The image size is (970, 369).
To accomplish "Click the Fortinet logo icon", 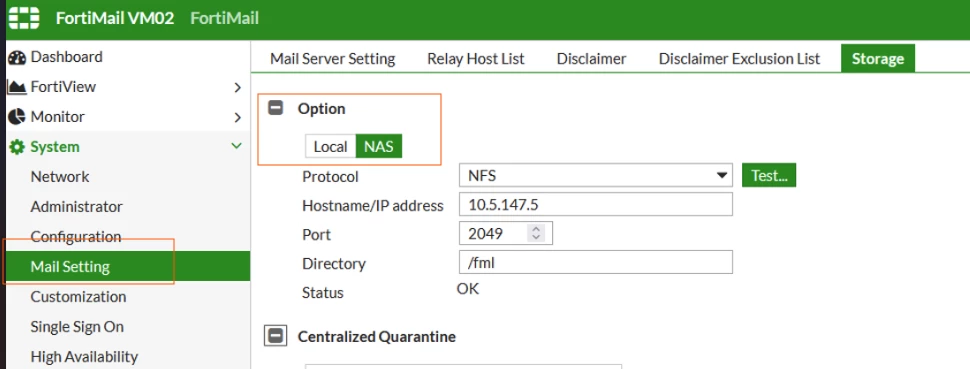I will click(x=24, y=18).
